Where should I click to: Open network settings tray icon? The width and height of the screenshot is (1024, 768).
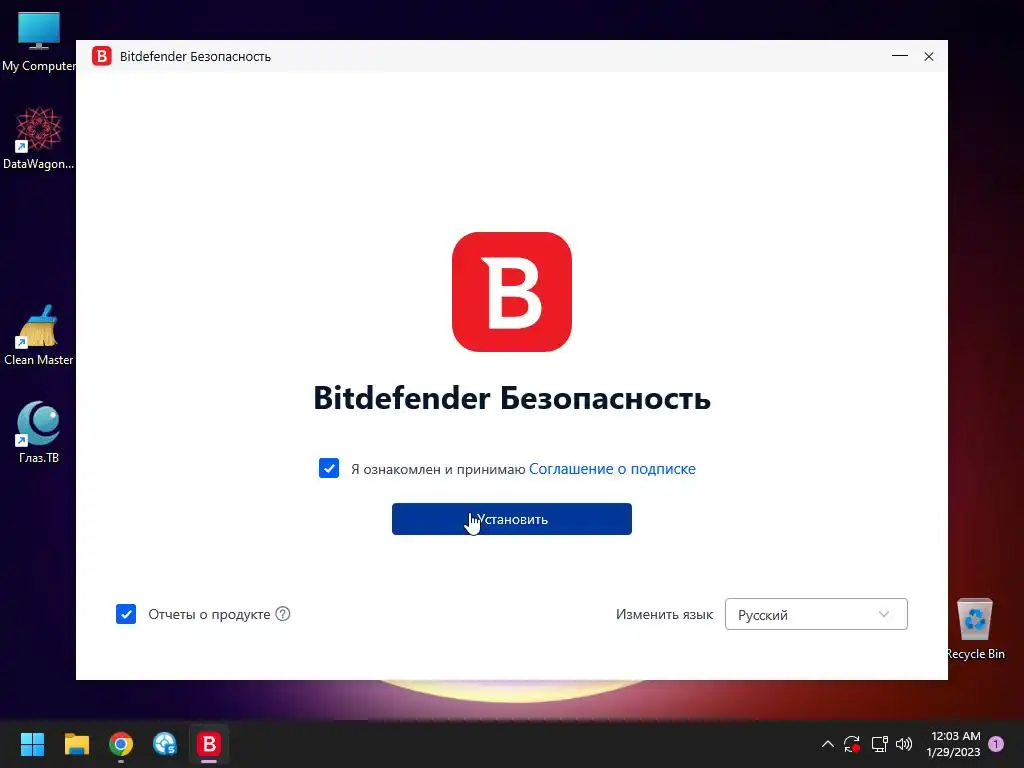click(879, 744)
